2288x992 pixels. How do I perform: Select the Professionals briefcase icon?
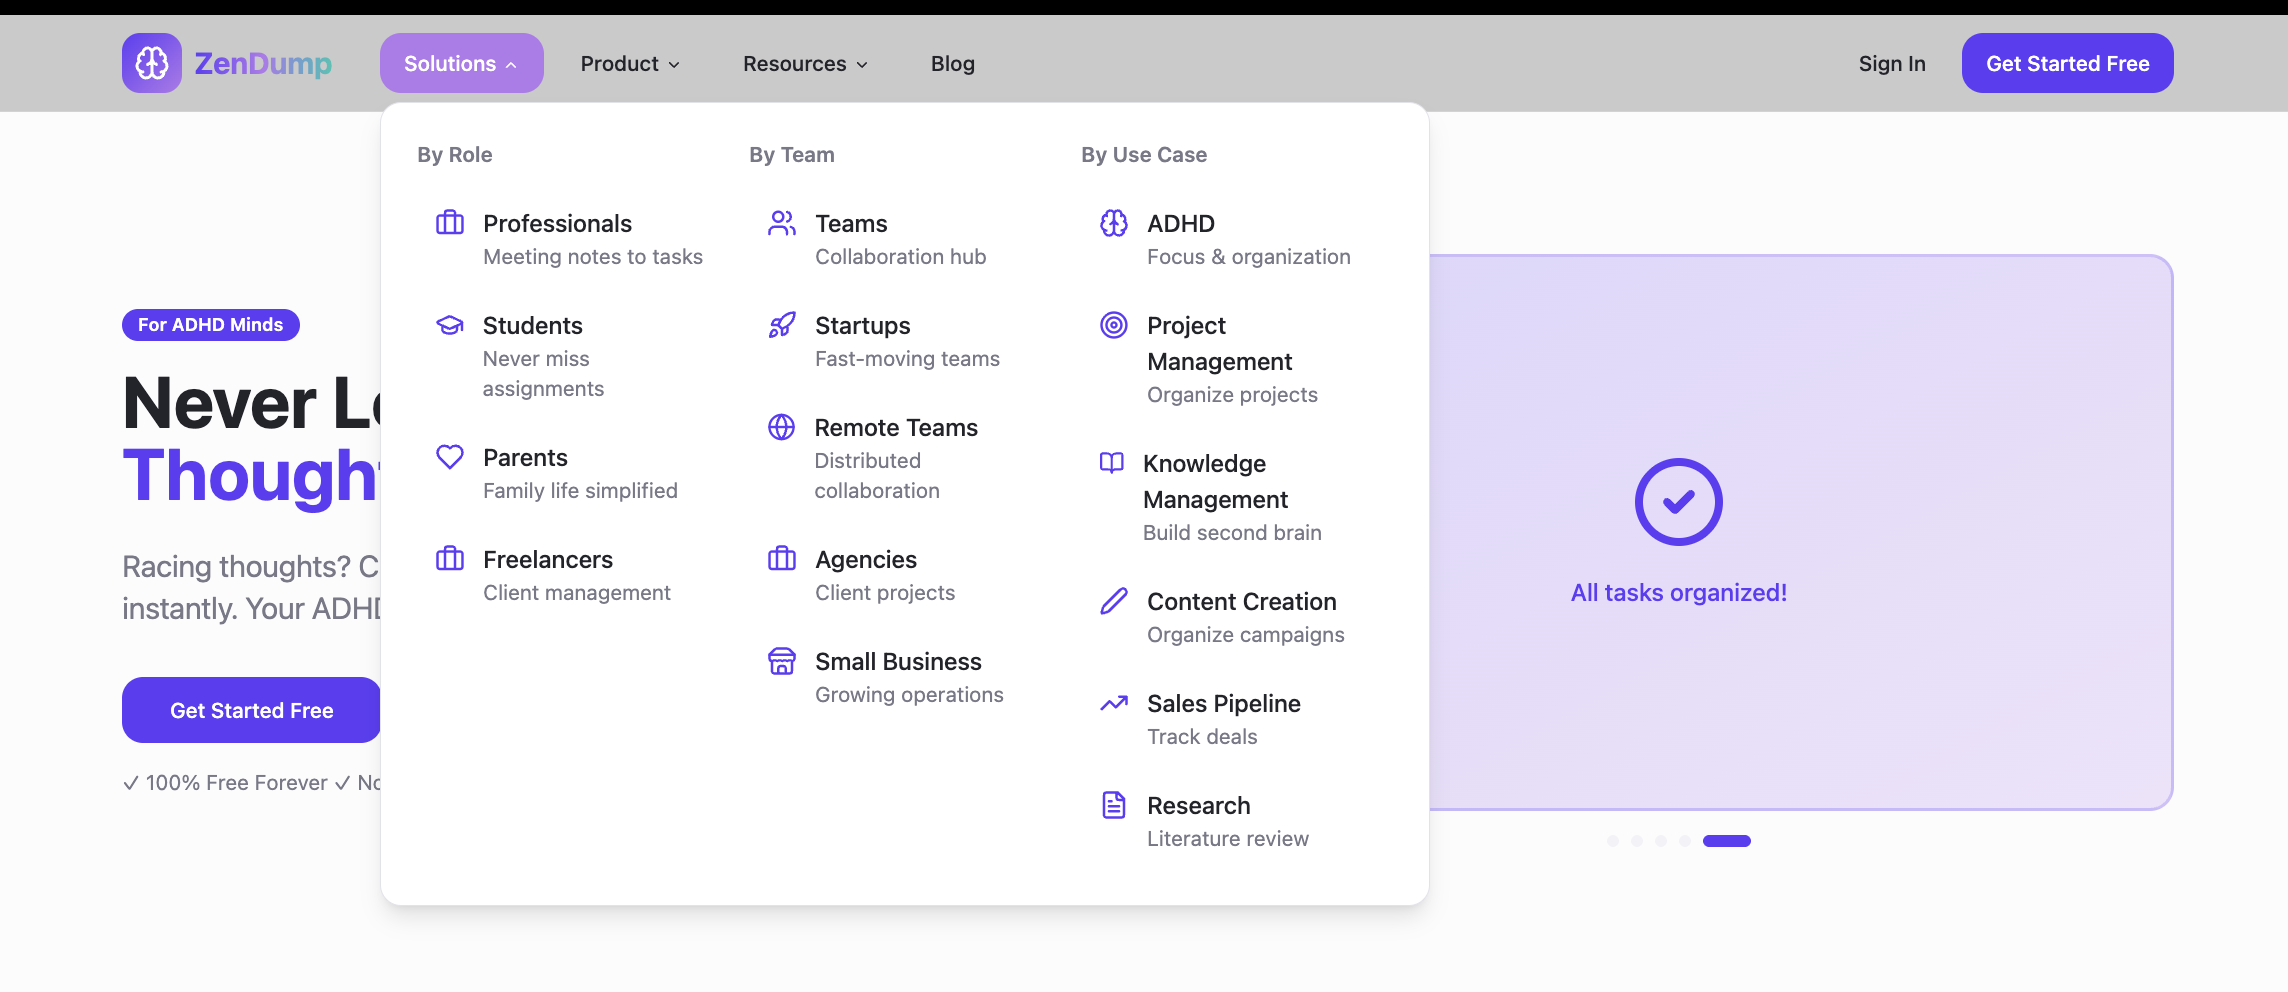(449, 223)
